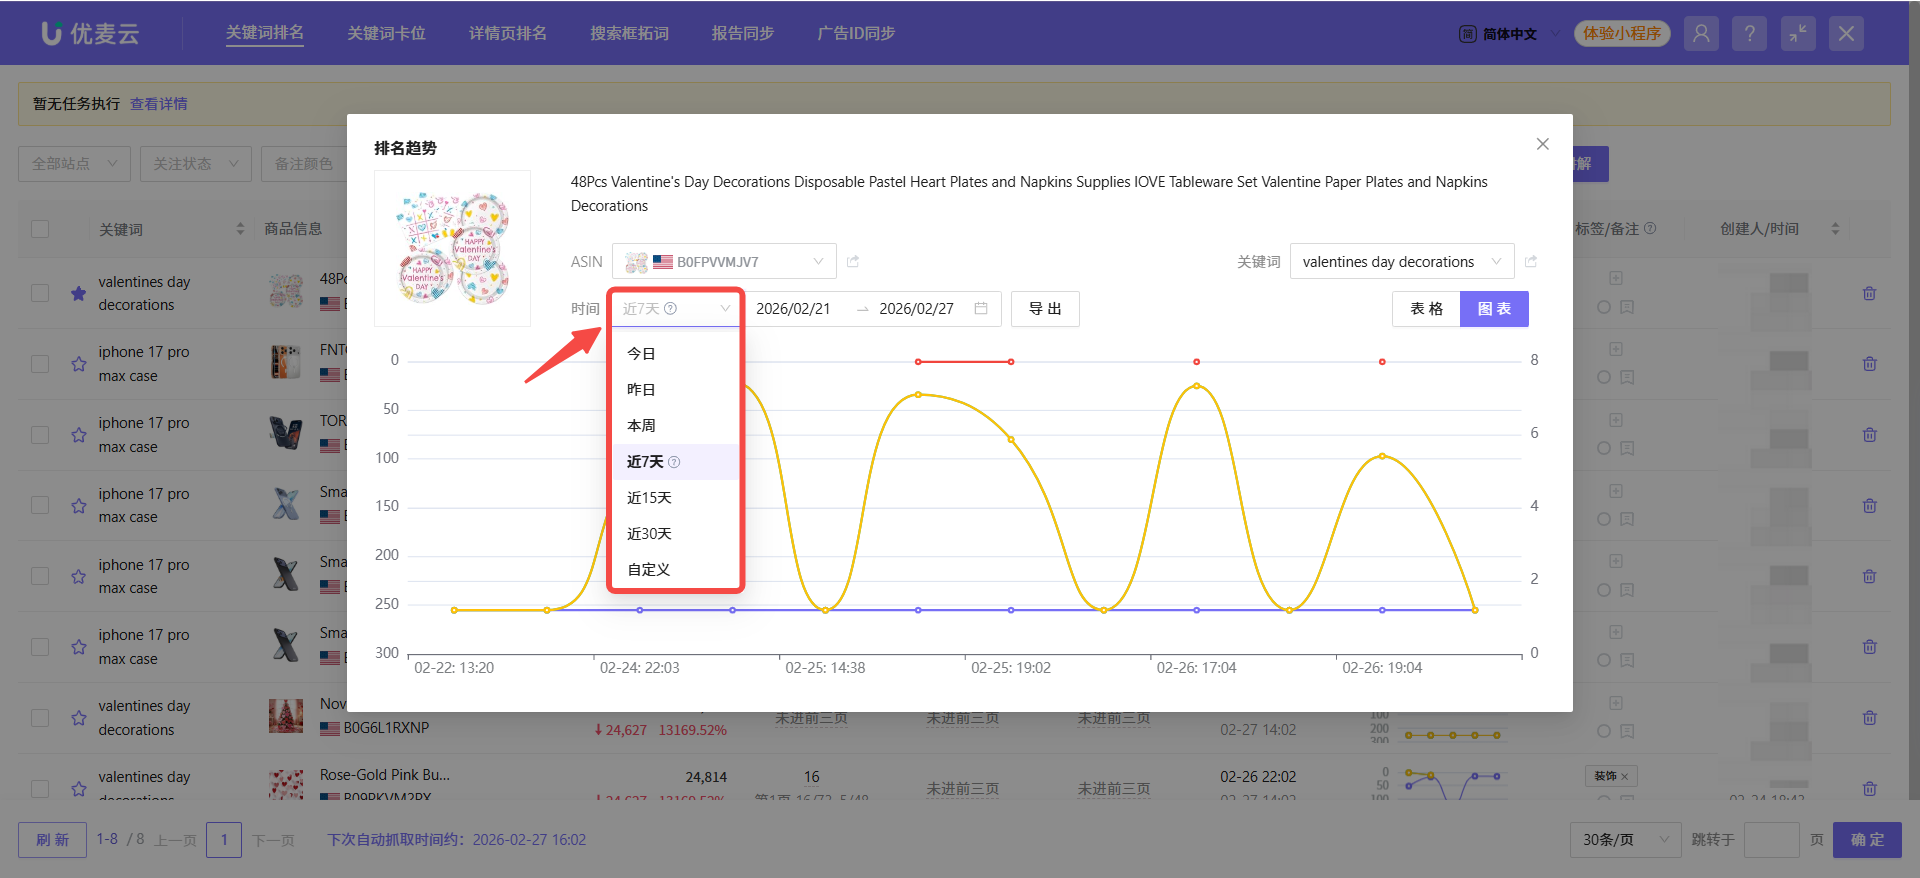Open keyword external link icon

coord(1531,262)
